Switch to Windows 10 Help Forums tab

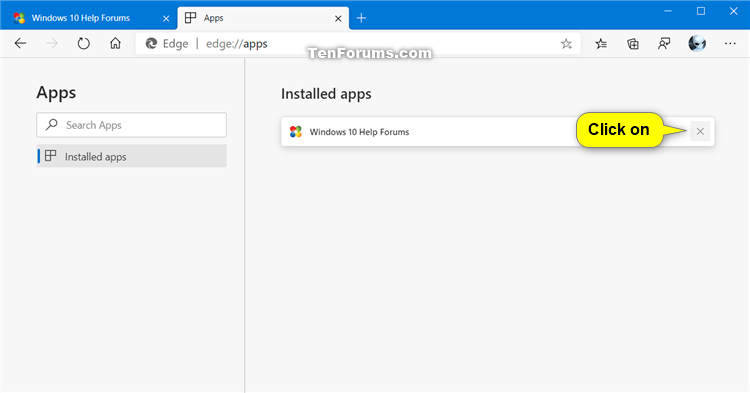(80, 18)
